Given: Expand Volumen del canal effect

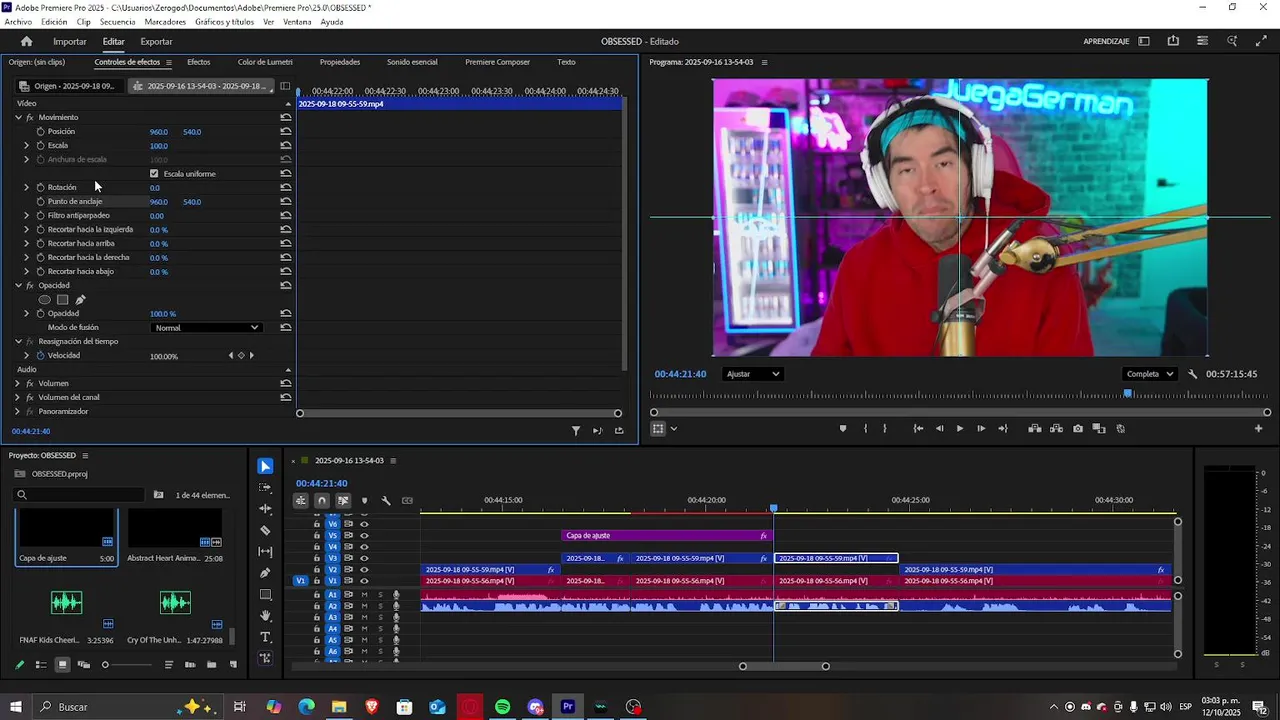Looking at the screenshot, I should [17, 397].
